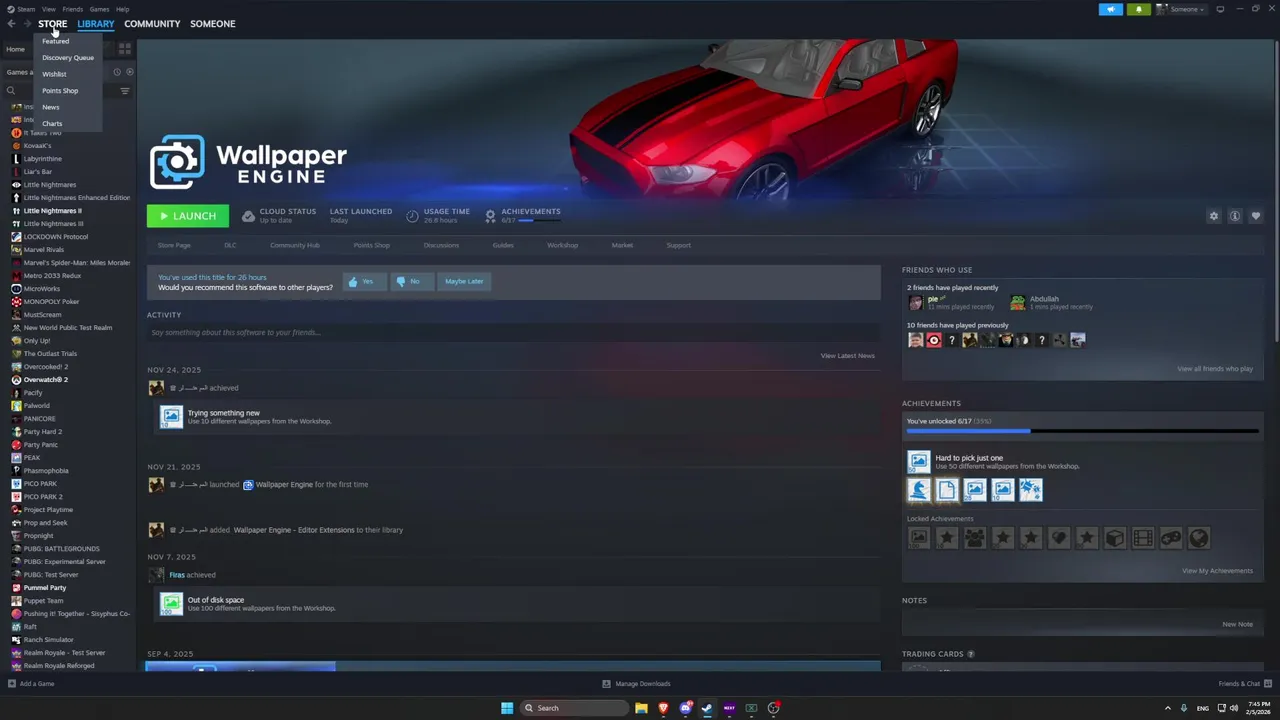Open the green notifications bell
This screenshot has width=1280, height=720.
tap(1139, 9)
